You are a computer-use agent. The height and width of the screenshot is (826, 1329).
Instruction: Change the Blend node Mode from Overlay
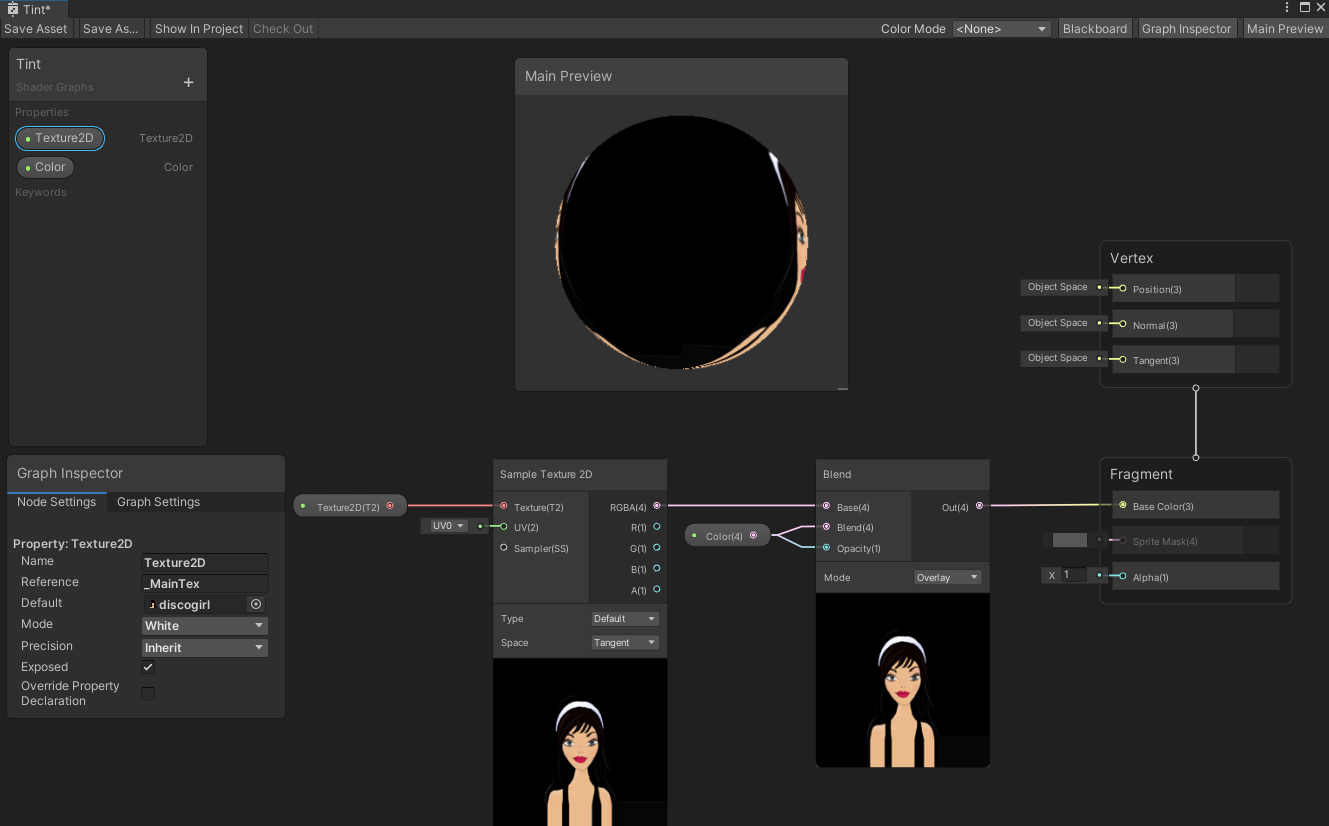coord(947,577)
